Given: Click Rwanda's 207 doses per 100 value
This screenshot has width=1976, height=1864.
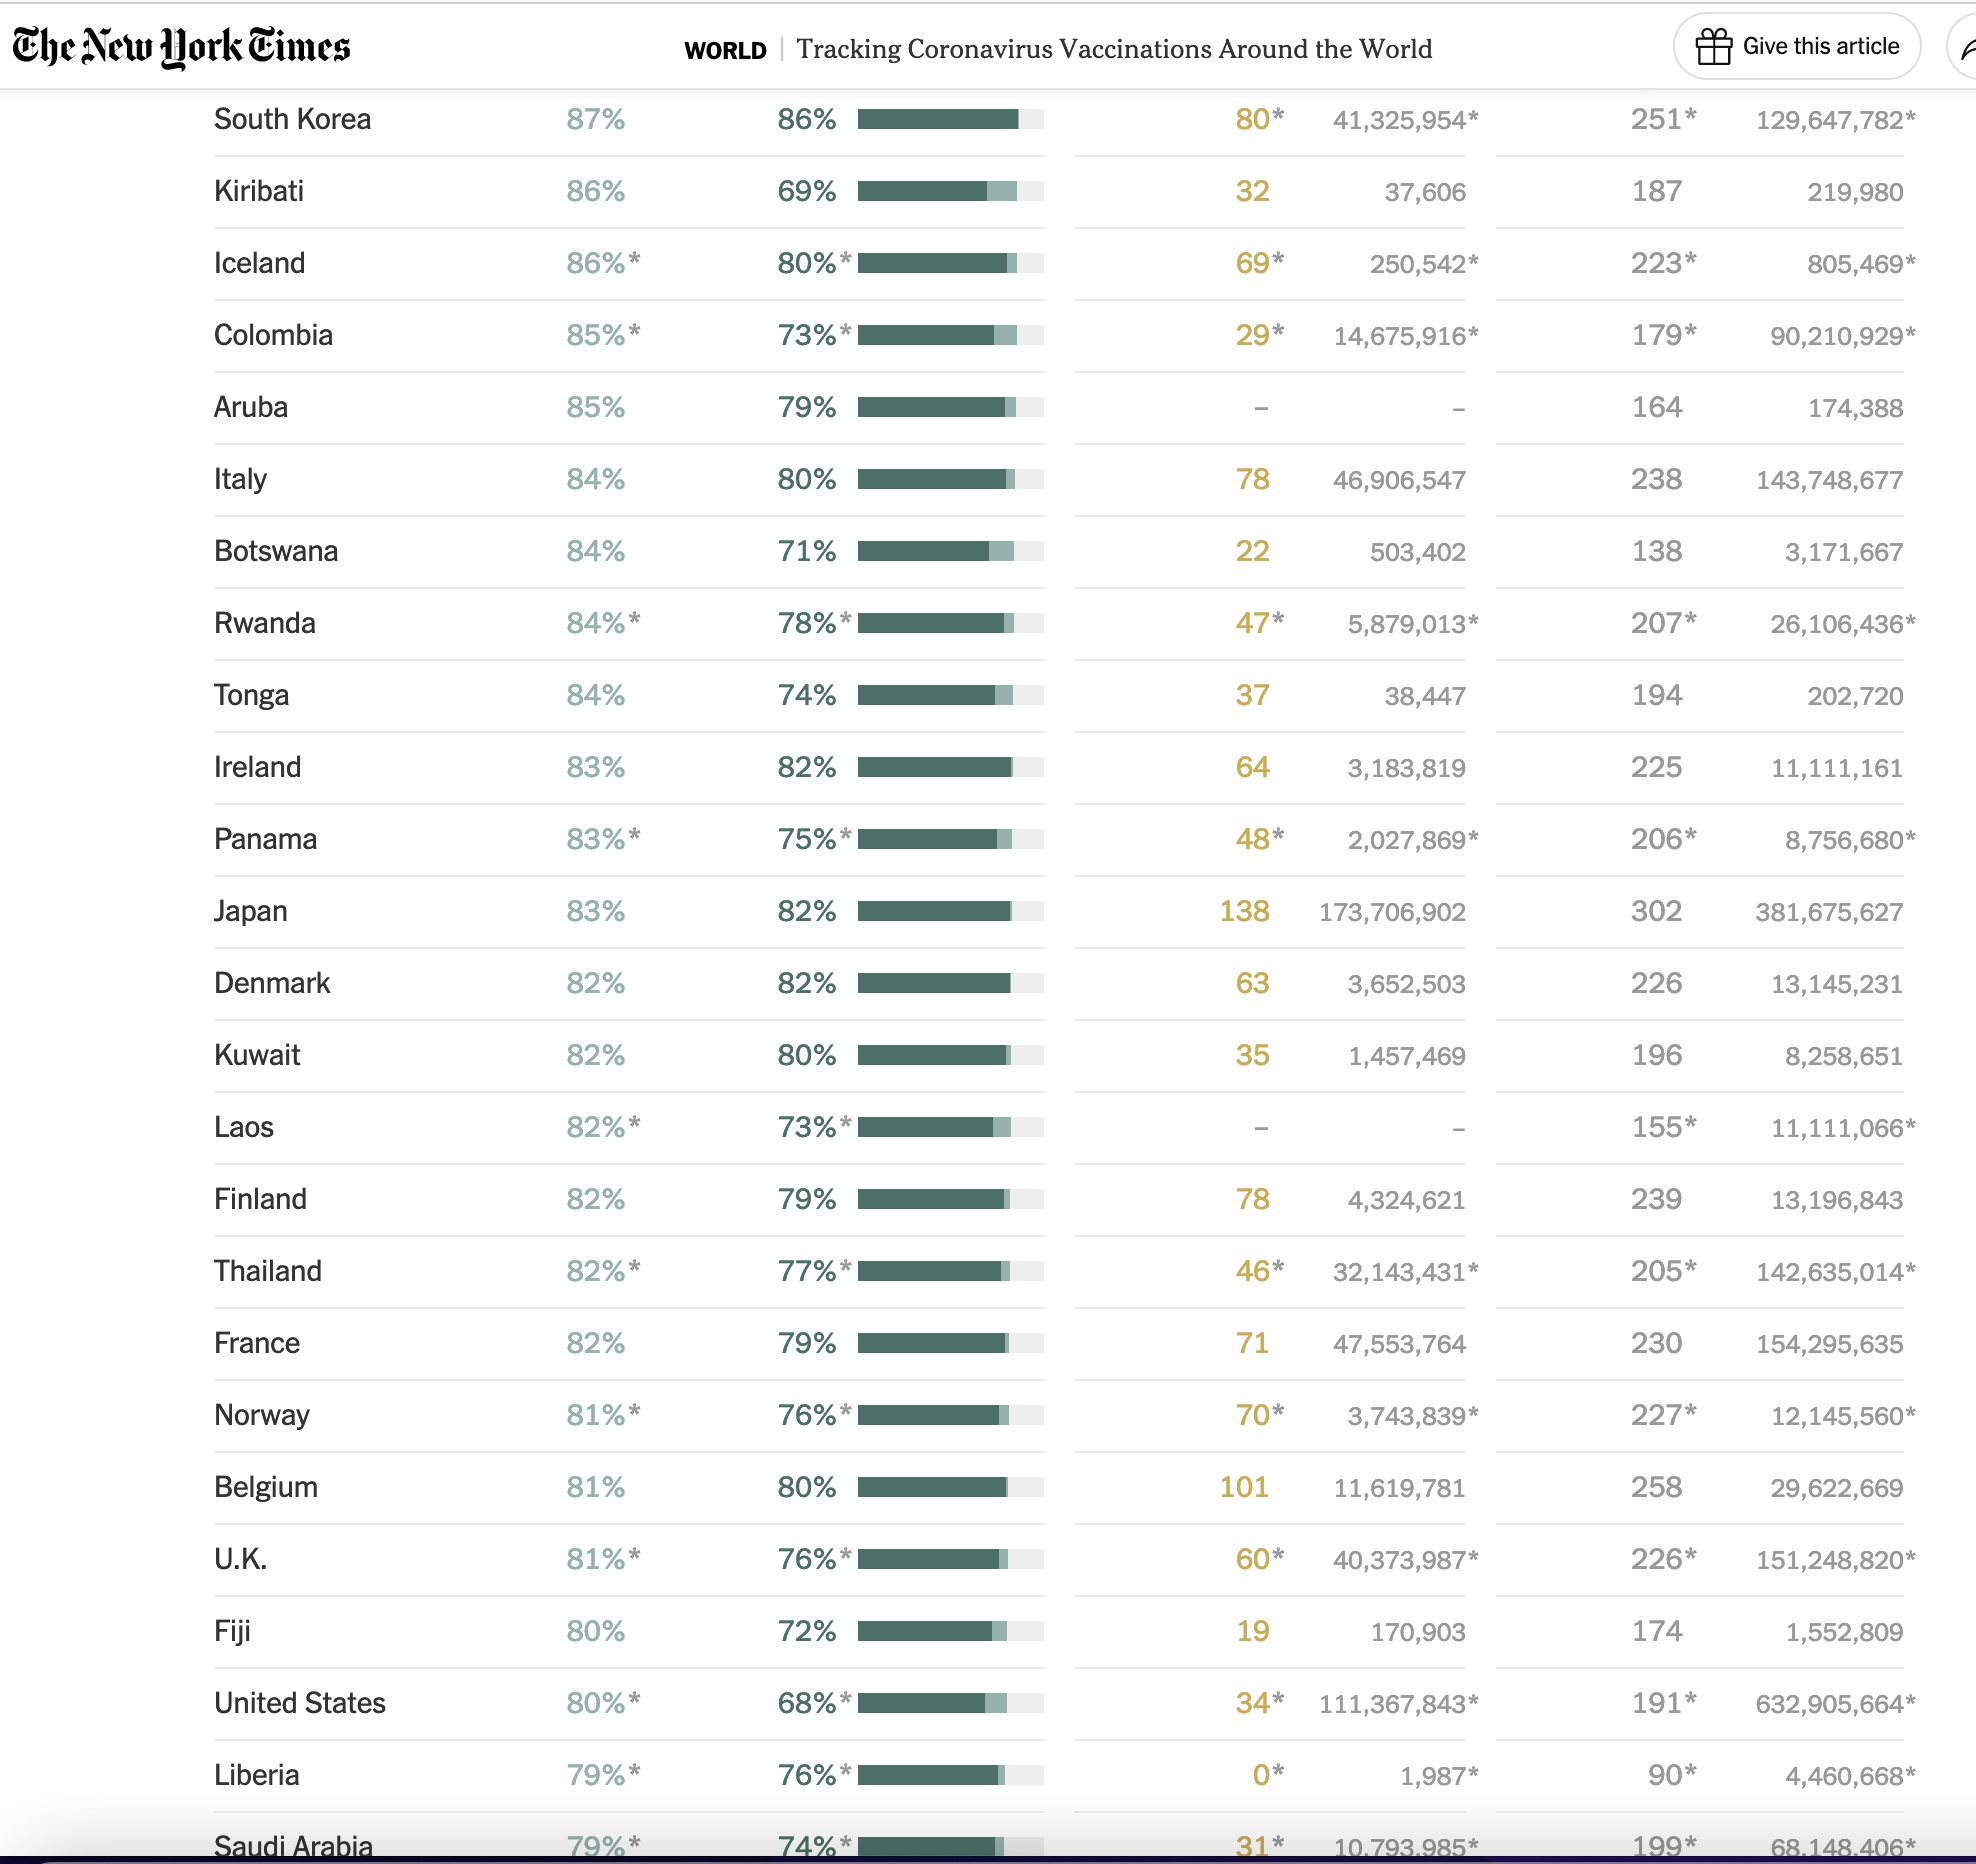Looking at the screenshot, I should pos(1656,623).
